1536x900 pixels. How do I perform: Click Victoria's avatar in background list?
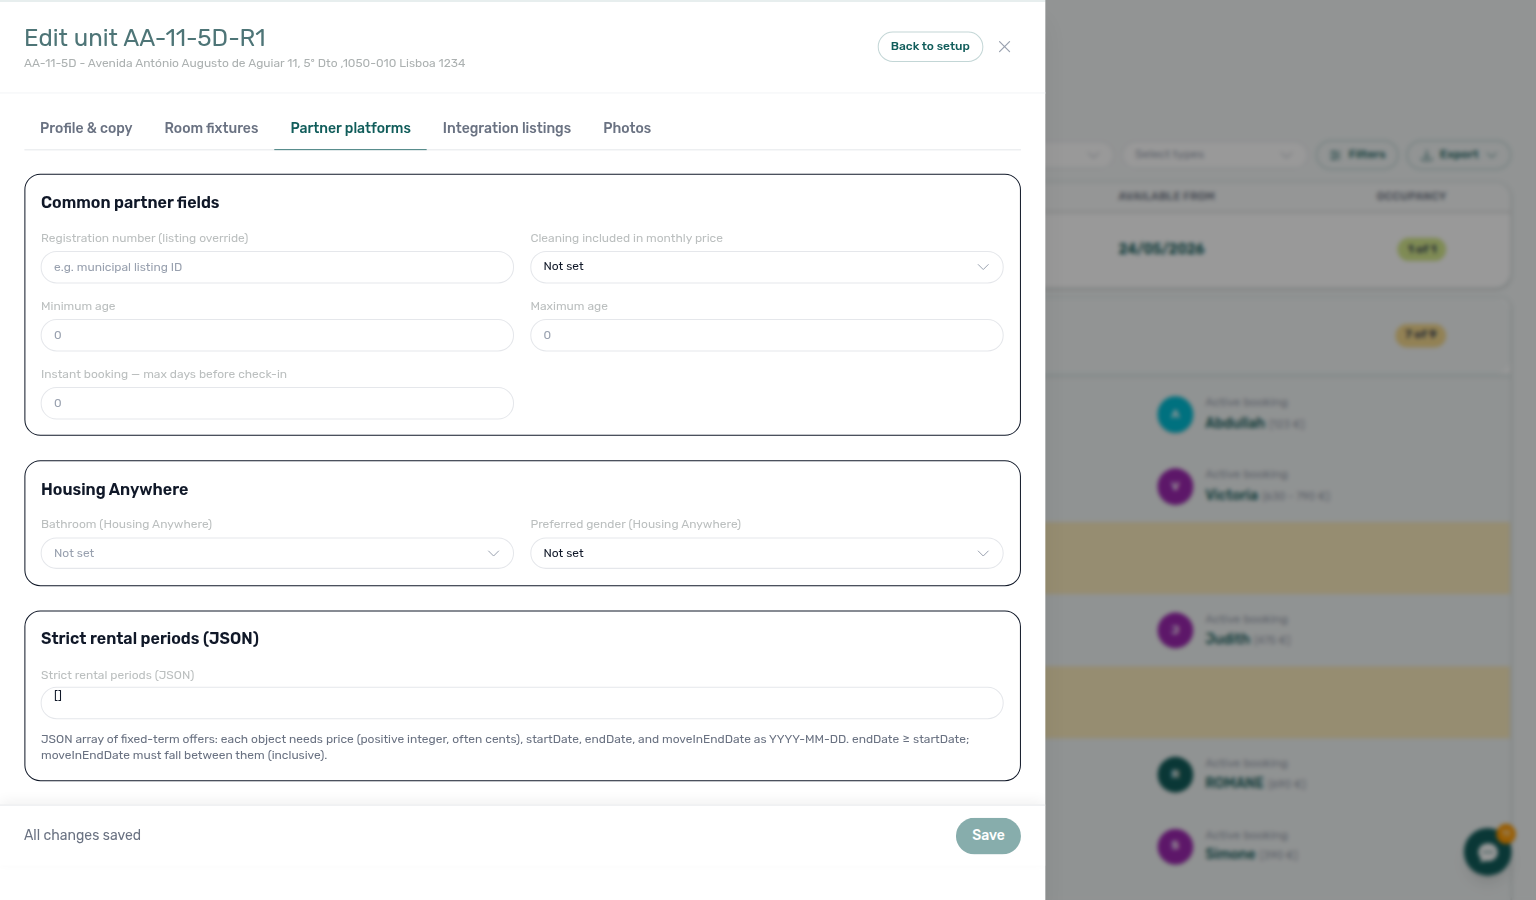click(x=1175, y=487)
